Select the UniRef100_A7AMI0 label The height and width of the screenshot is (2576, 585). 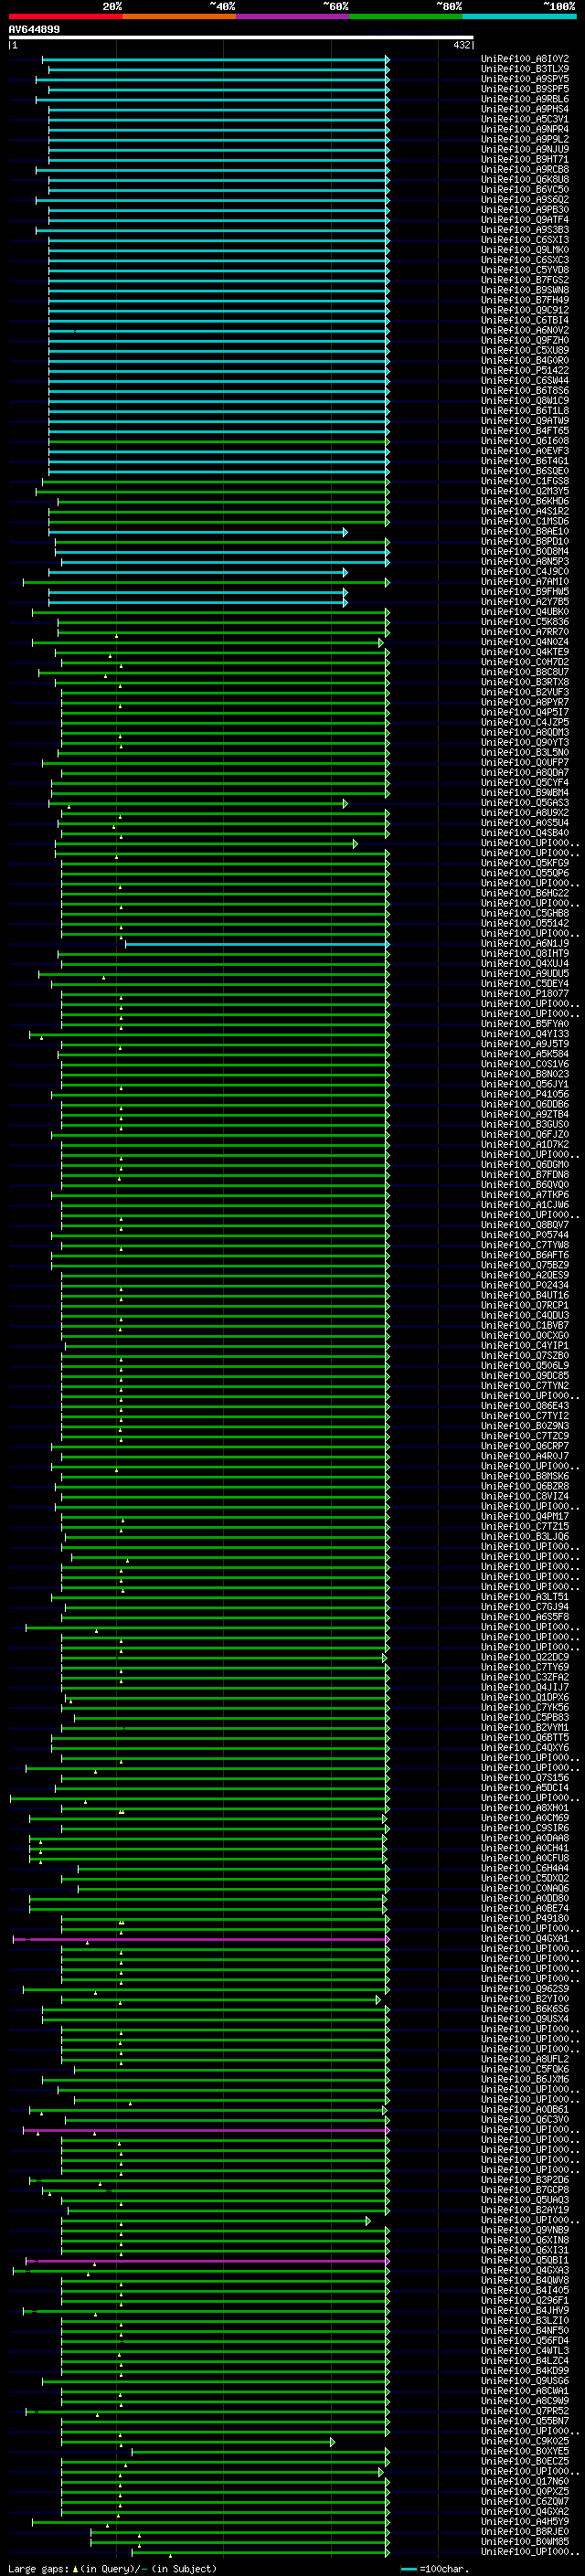(525, 582)
